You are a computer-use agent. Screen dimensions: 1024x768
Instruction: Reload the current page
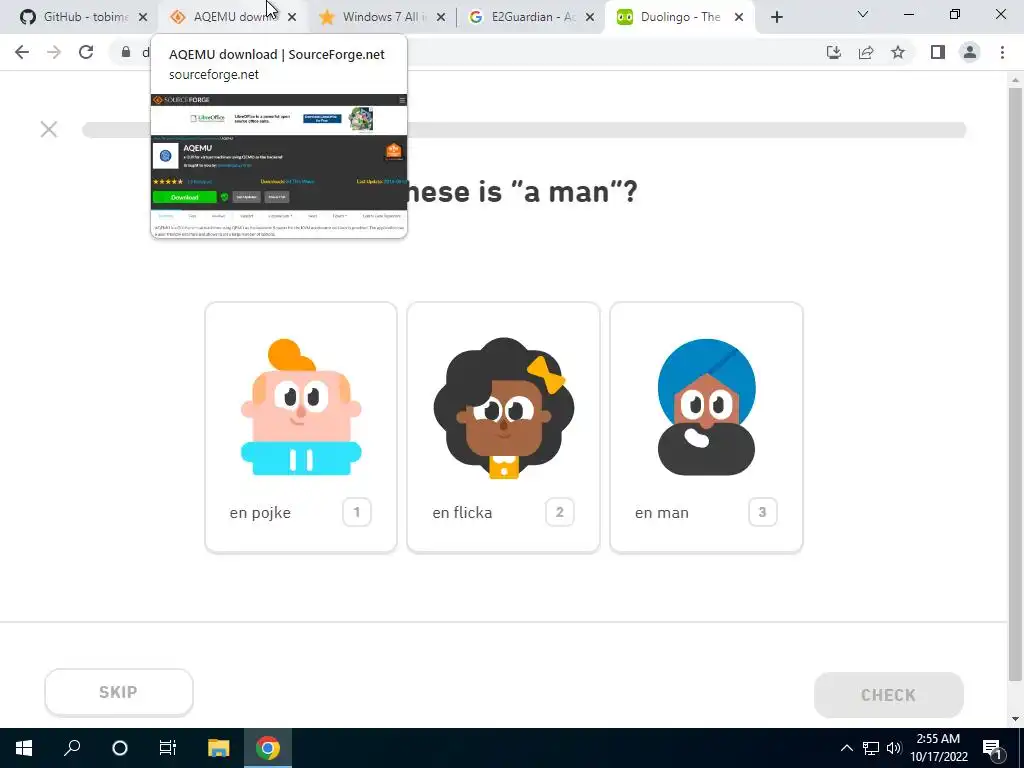pyautogui.click(x=86, y=52)
